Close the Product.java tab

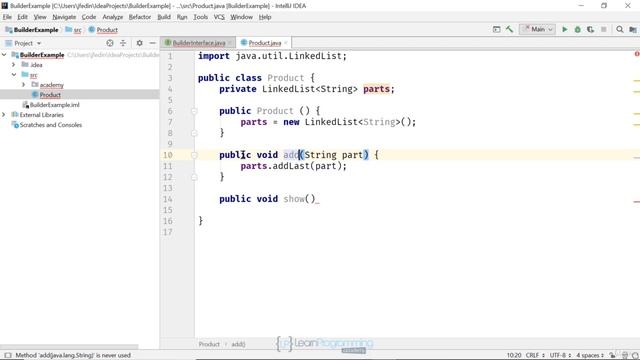tap(286, 43)
